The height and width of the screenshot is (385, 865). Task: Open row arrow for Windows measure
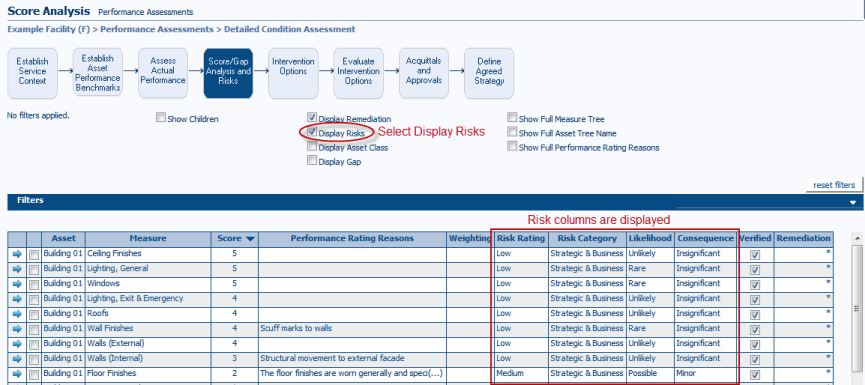(17, 284)
